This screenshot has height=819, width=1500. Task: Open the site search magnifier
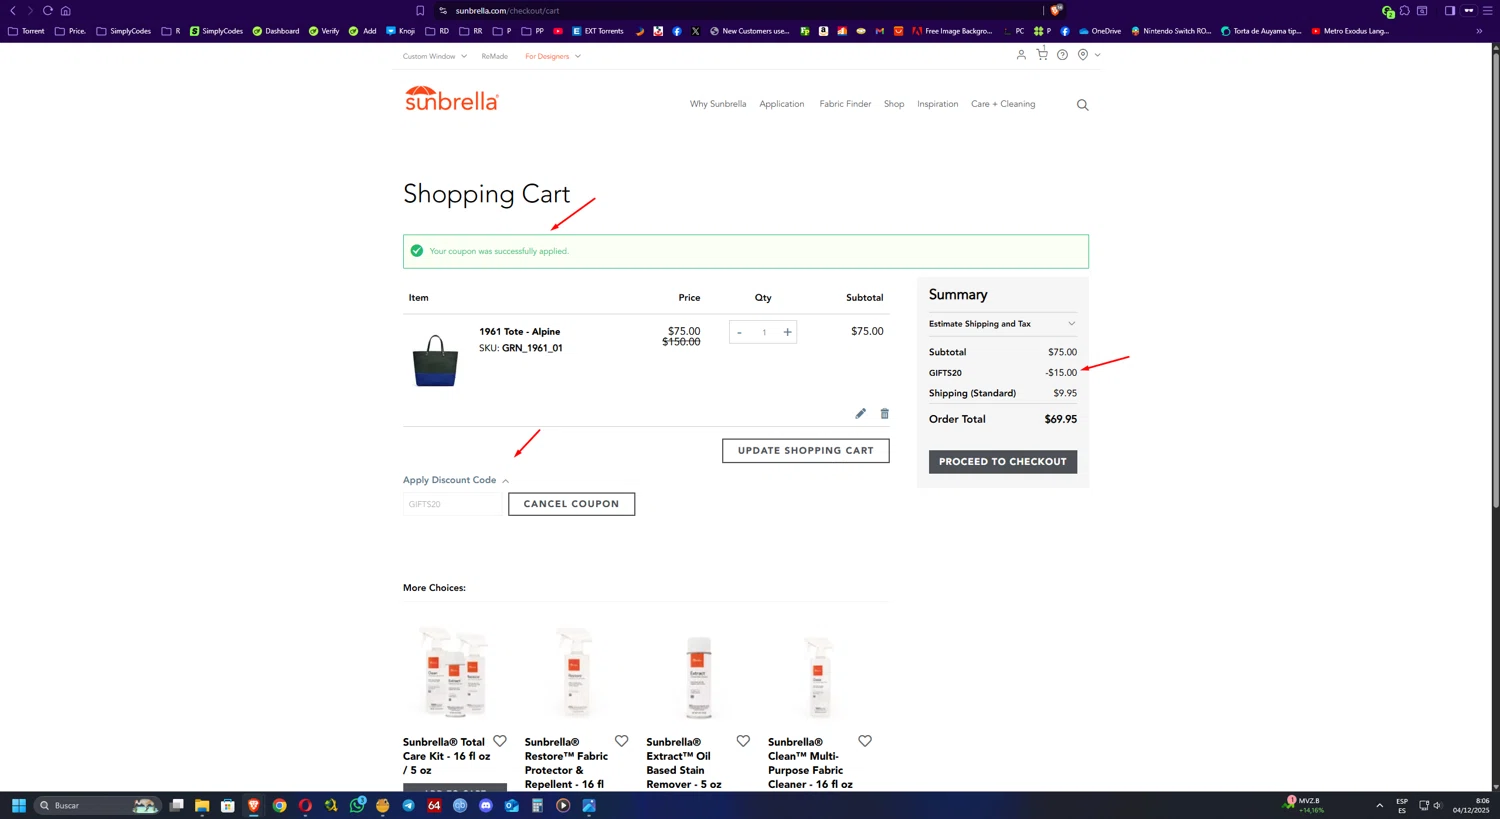[x=1082, y=105]
